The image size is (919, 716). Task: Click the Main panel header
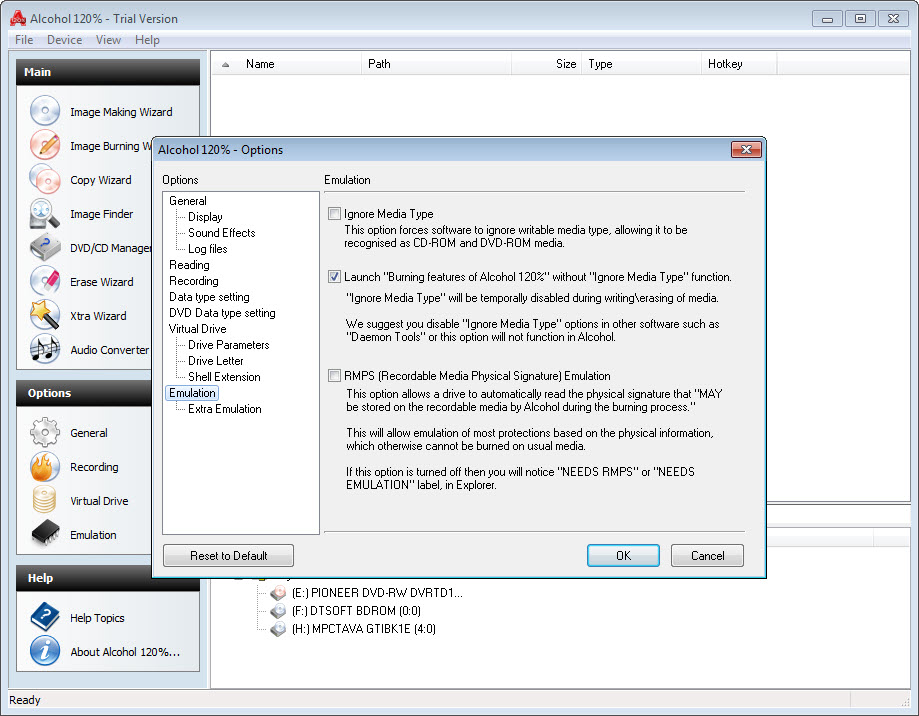108,72
